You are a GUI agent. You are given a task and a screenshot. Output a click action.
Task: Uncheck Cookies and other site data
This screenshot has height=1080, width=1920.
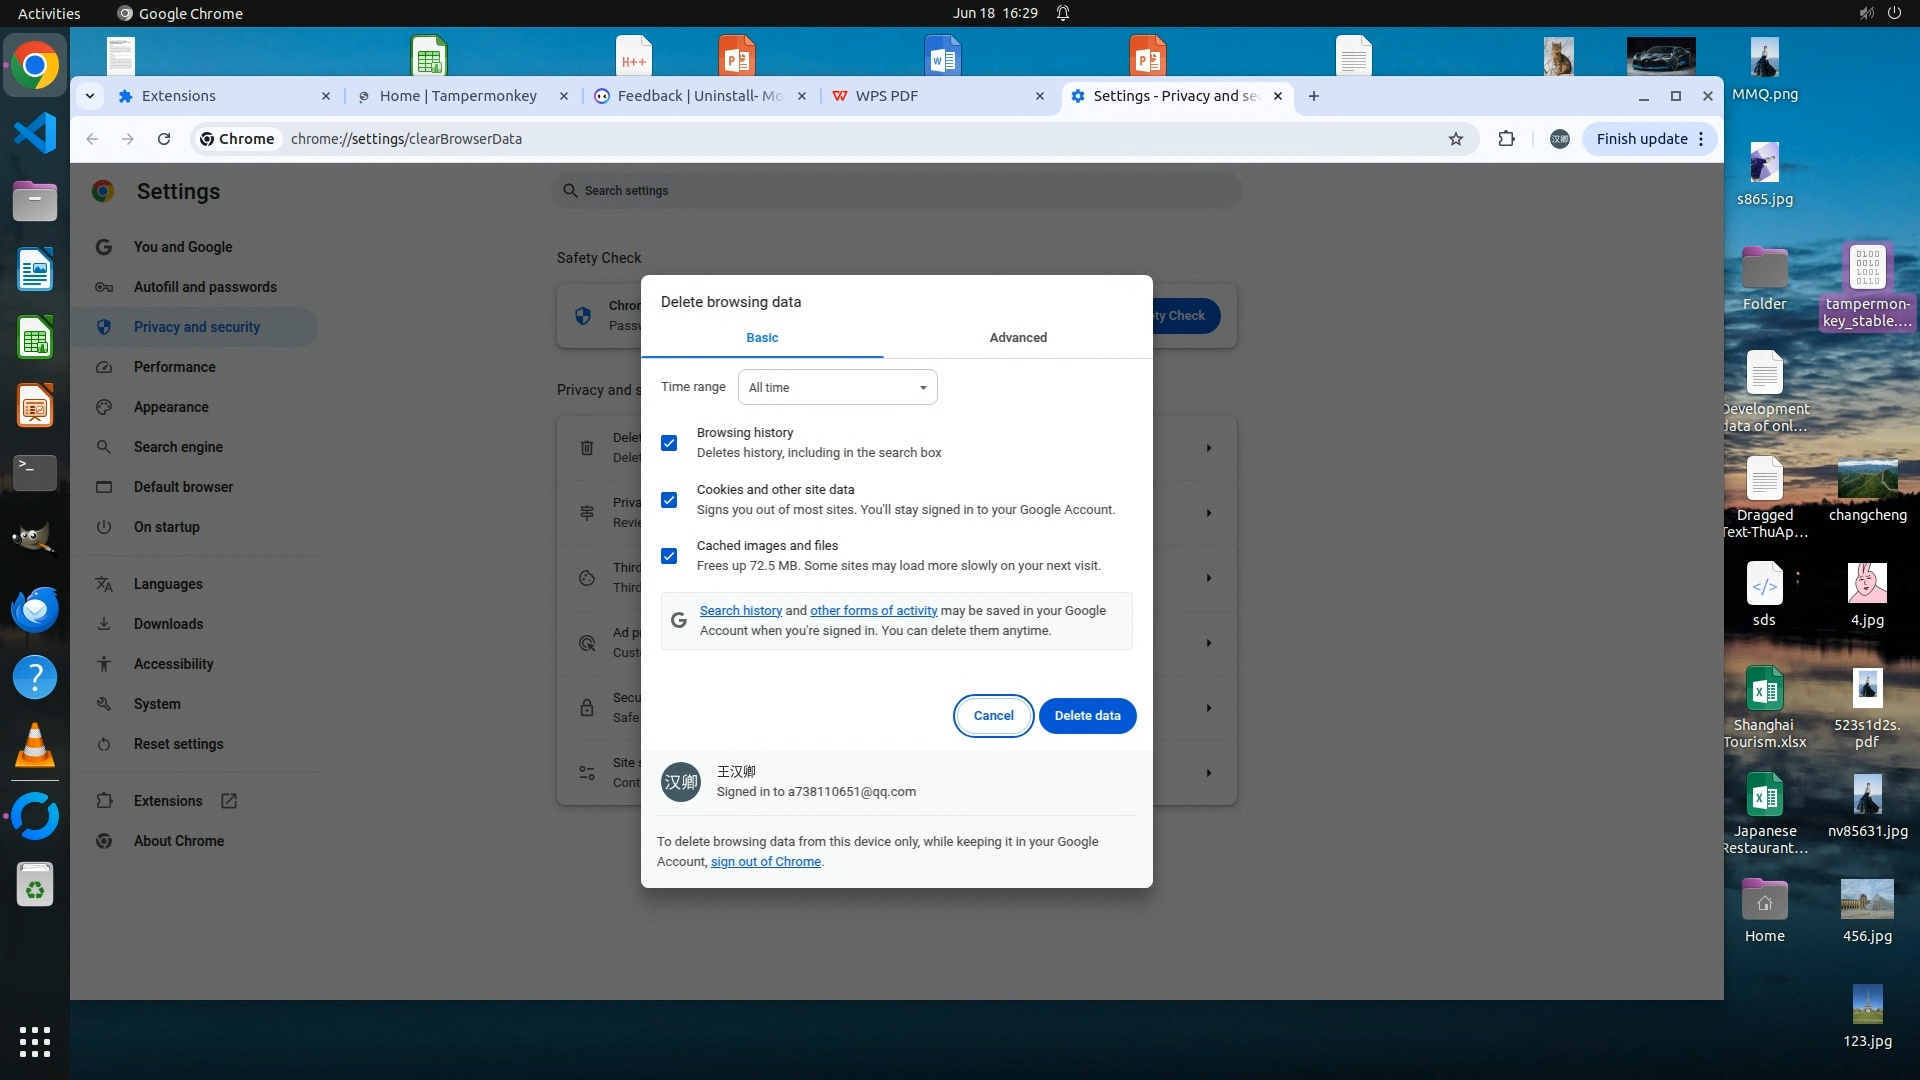[x=669, y=500]
